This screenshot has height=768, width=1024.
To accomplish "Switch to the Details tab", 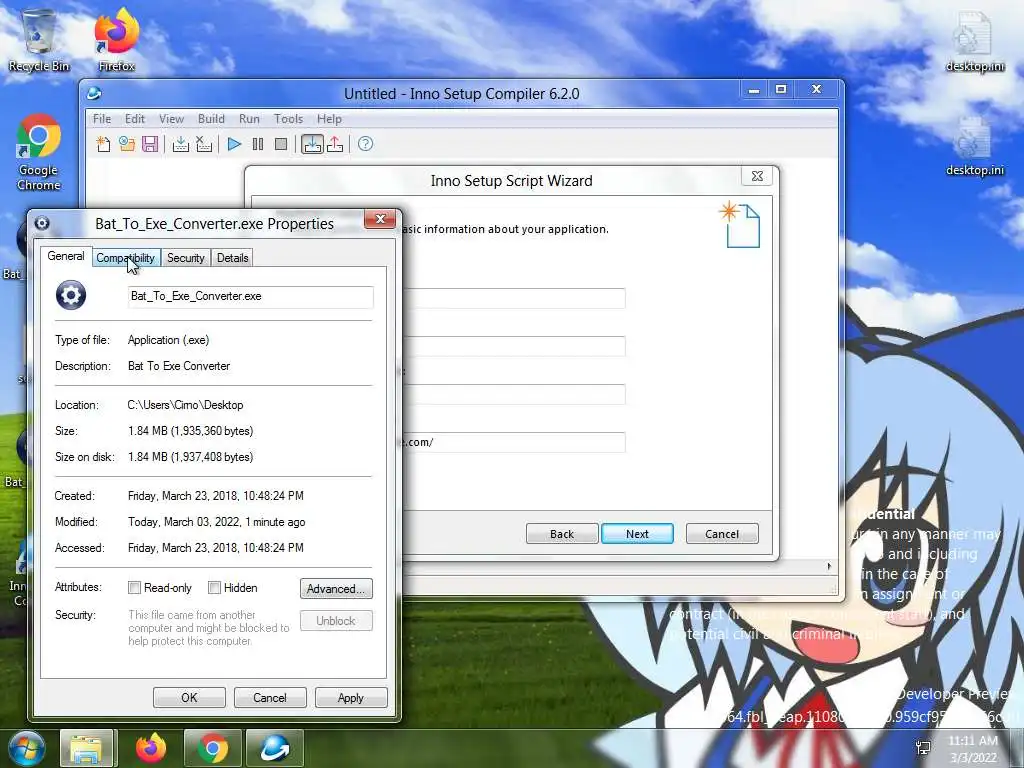I will [x=232, y=258].
